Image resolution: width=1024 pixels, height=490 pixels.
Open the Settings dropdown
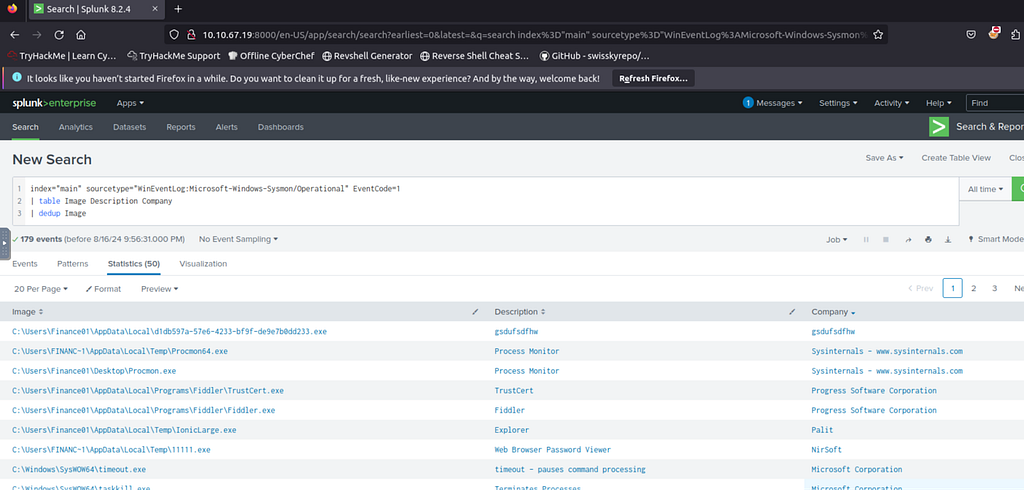pyautogui.click(x=839, y=103)
